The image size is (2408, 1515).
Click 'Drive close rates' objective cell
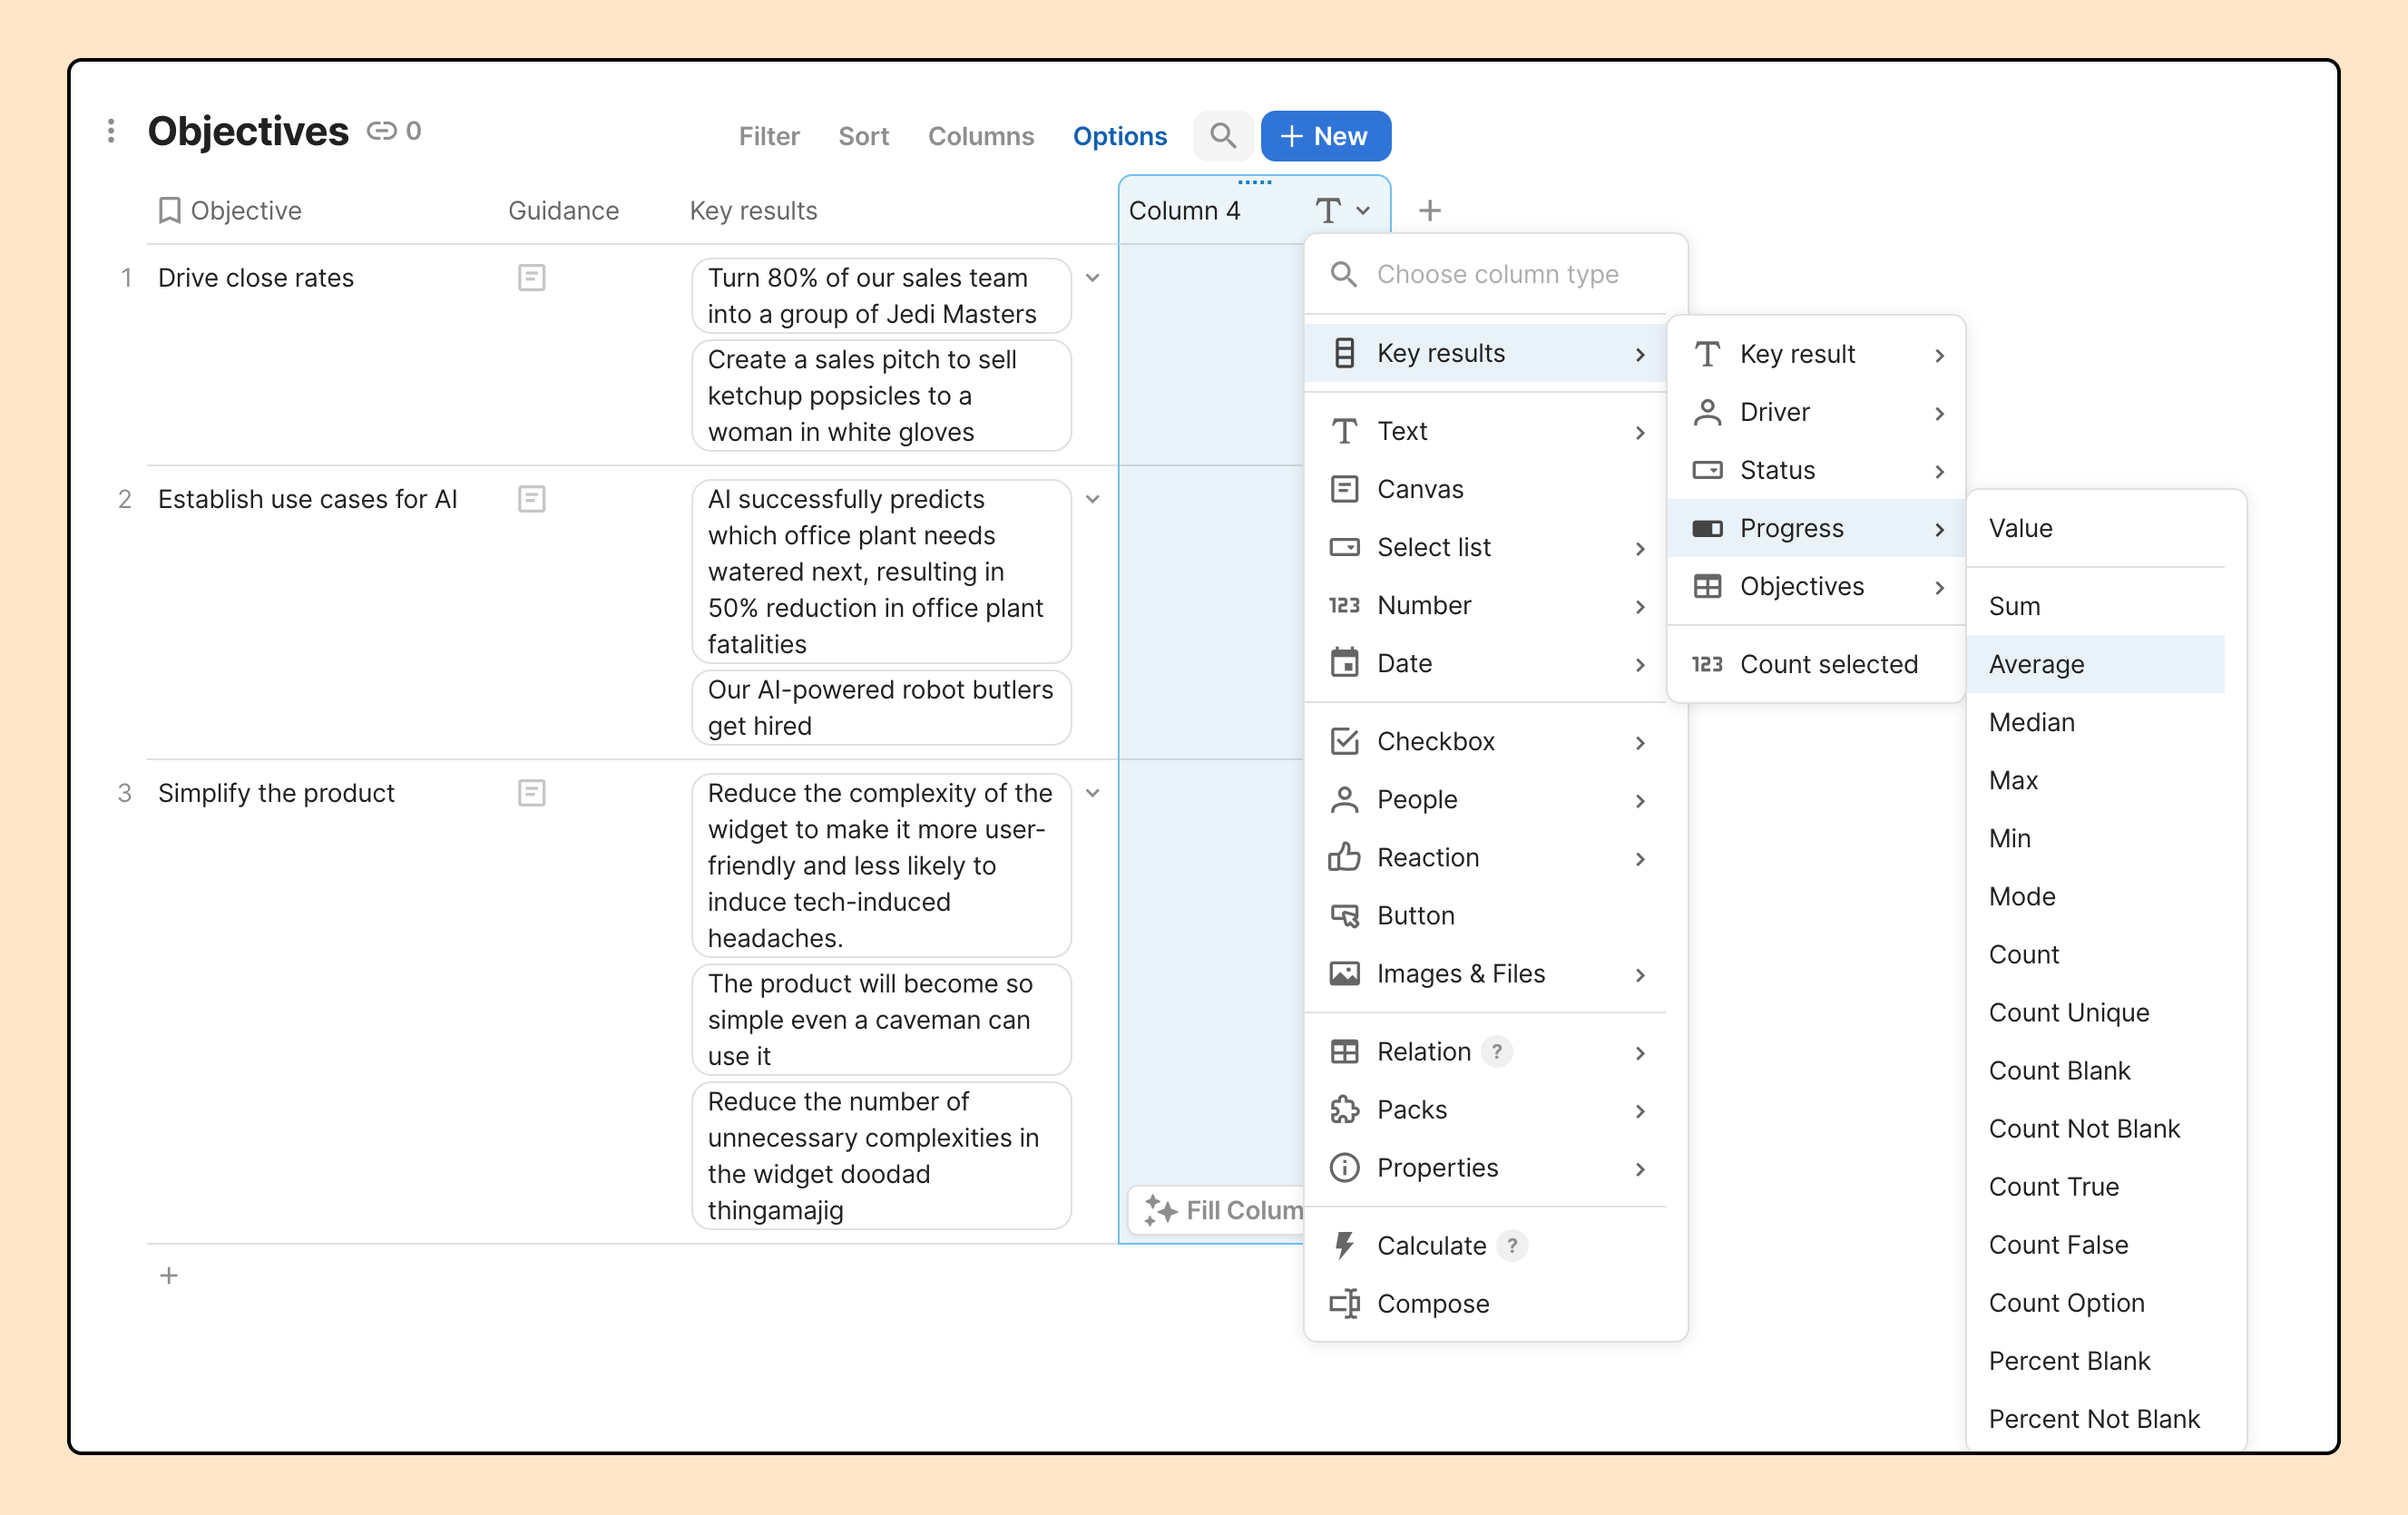(x=256, y=278)
